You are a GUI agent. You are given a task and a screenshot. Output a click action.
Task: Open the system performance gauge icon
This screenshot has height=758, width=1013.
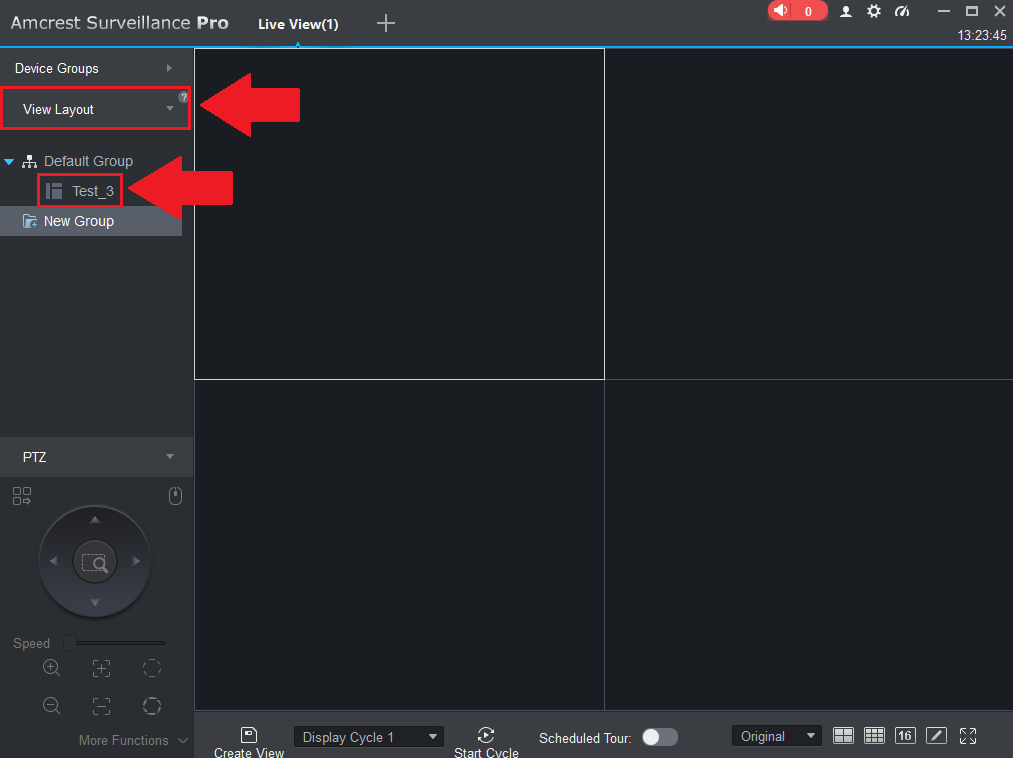click(x=903, y=11)
